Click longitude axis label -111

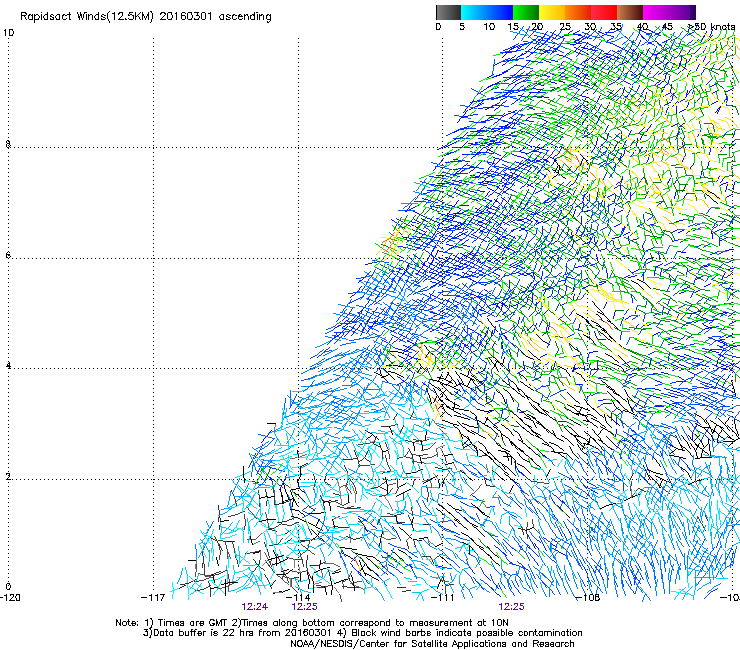443,598
